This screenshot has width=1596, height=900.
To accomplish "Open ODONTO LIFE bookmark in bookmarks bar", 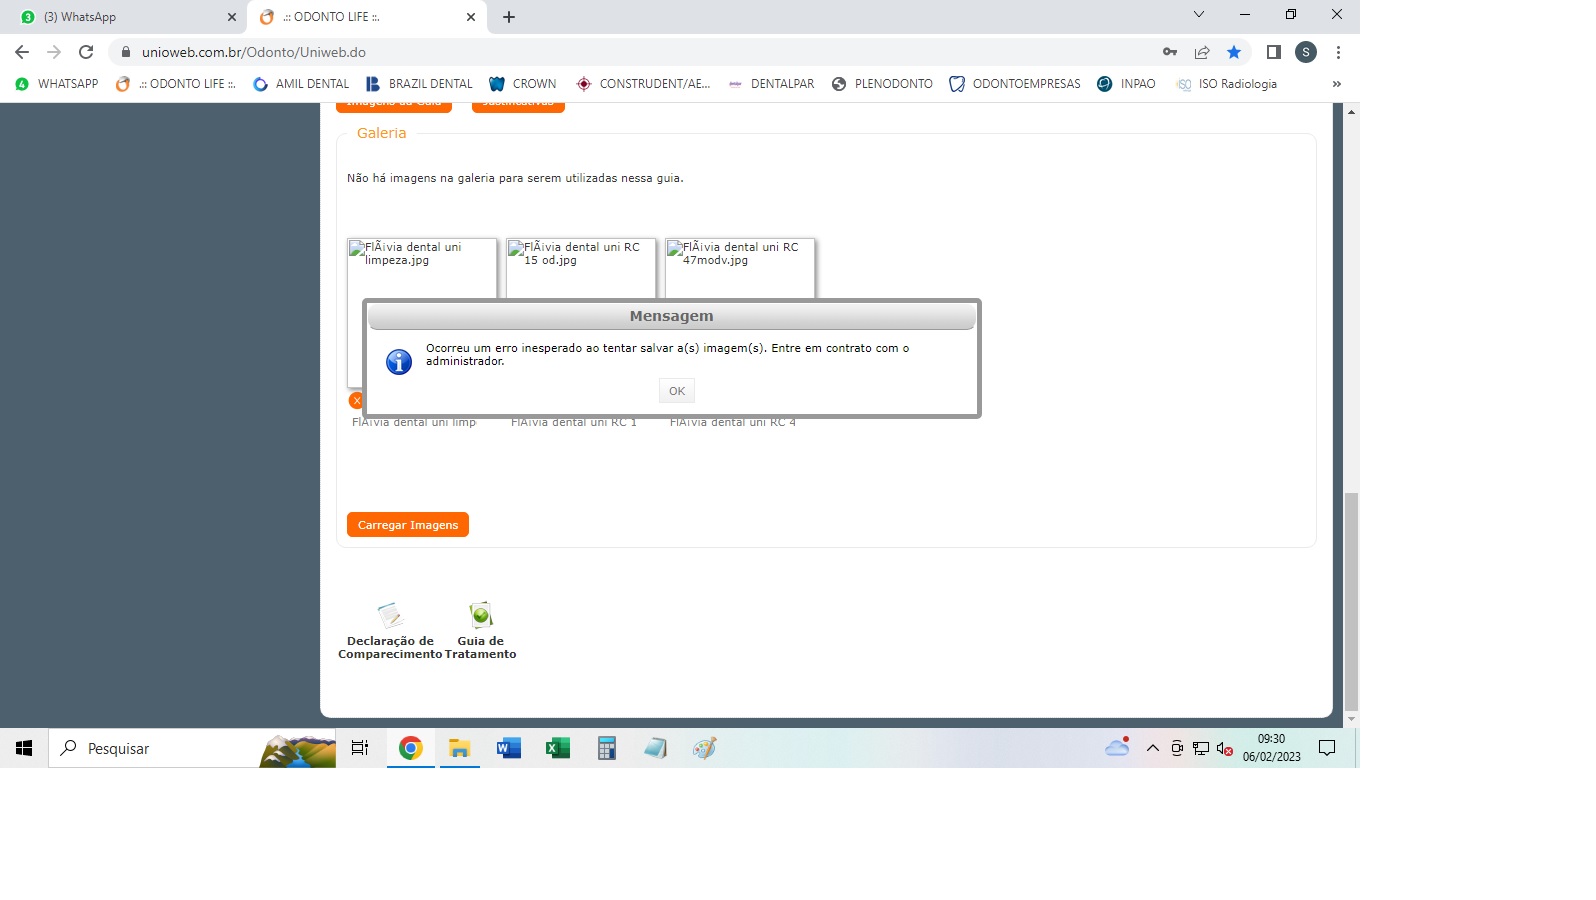I will point(176,84).
